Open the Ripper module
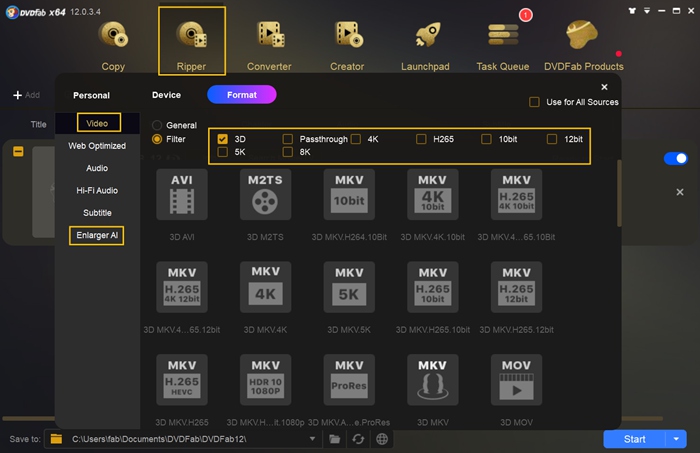The height and width of the screenshot is (453, 700). tap(192, 41)
